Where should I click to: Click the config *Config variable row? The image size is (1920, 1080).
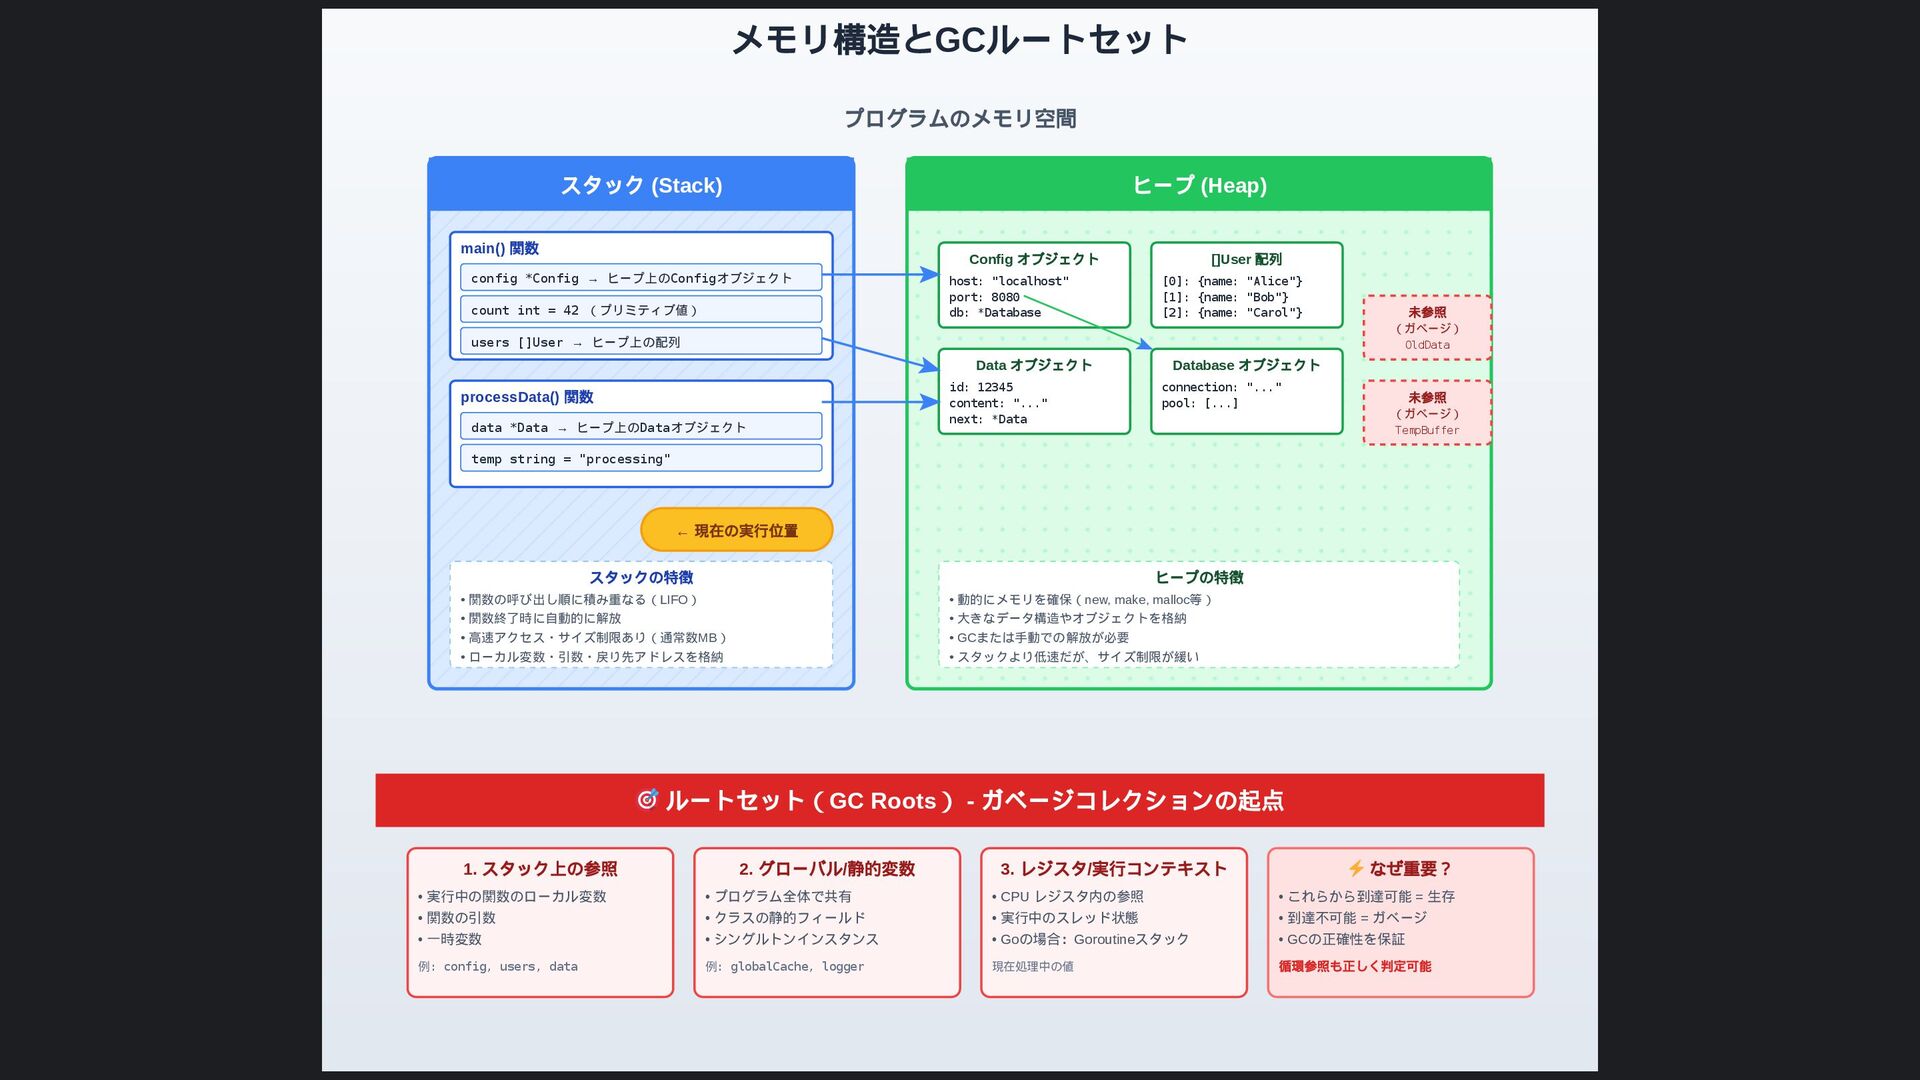(x=640, y=278)
